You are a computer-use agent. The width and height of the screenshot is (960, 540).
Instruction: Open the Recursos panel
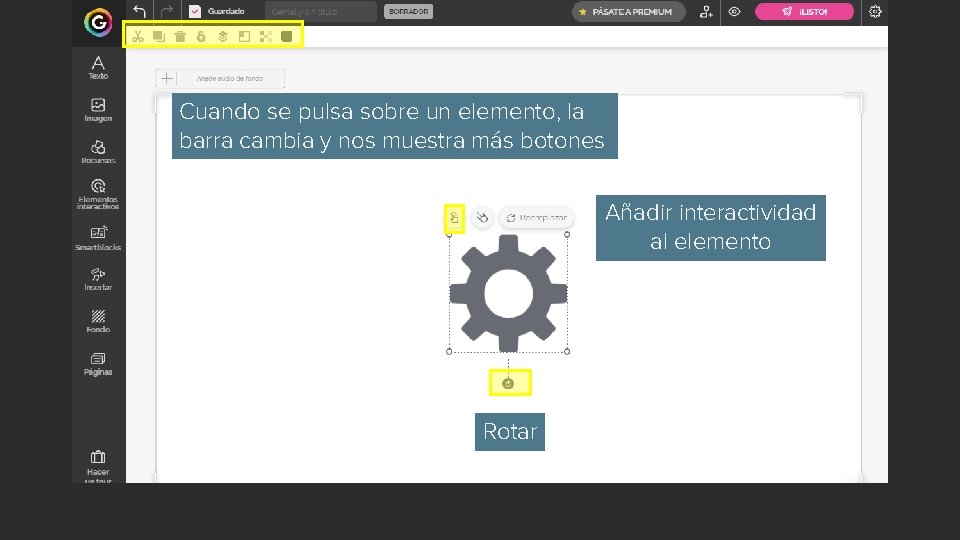[98, 152]
